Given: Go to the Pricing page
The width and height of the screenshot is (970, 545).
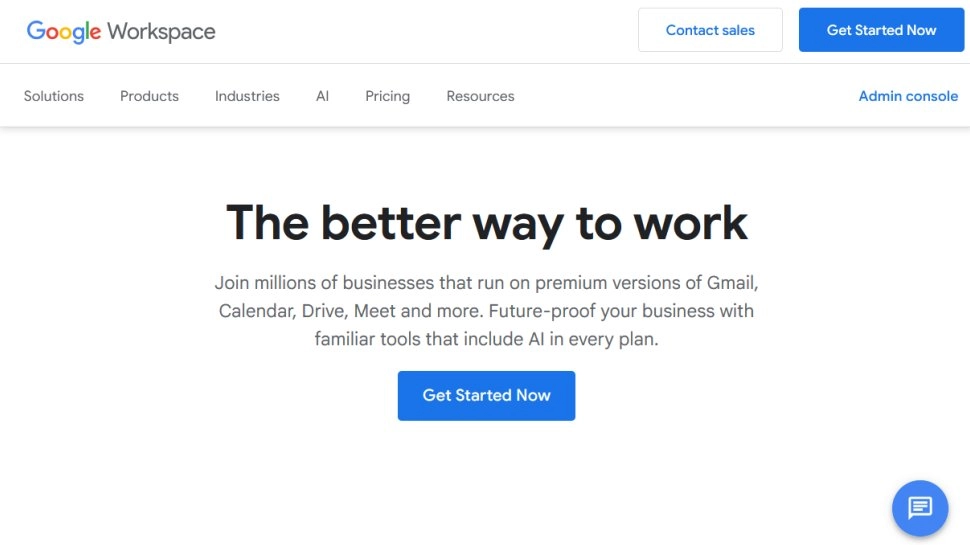Looking at the screenshot, I should pyautogui.click(x=387, y=96).
